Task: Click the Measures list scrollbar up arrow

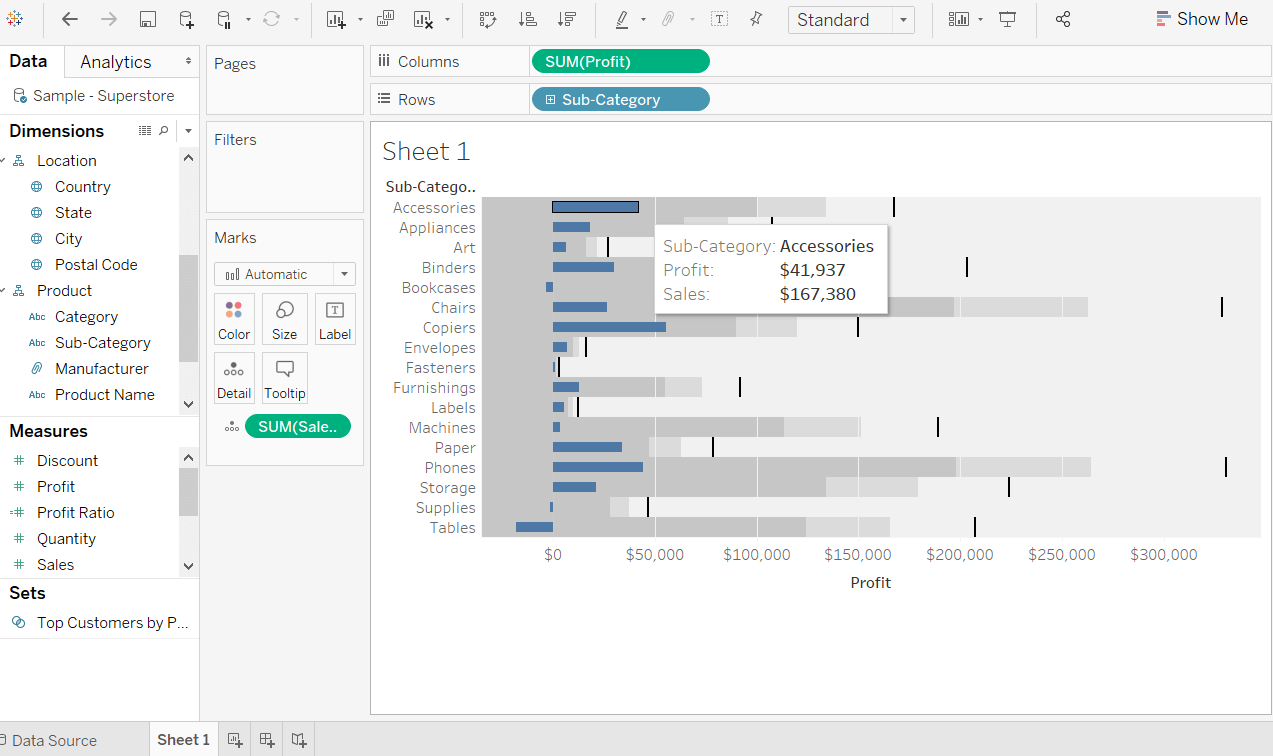Action: click(188, 457)
